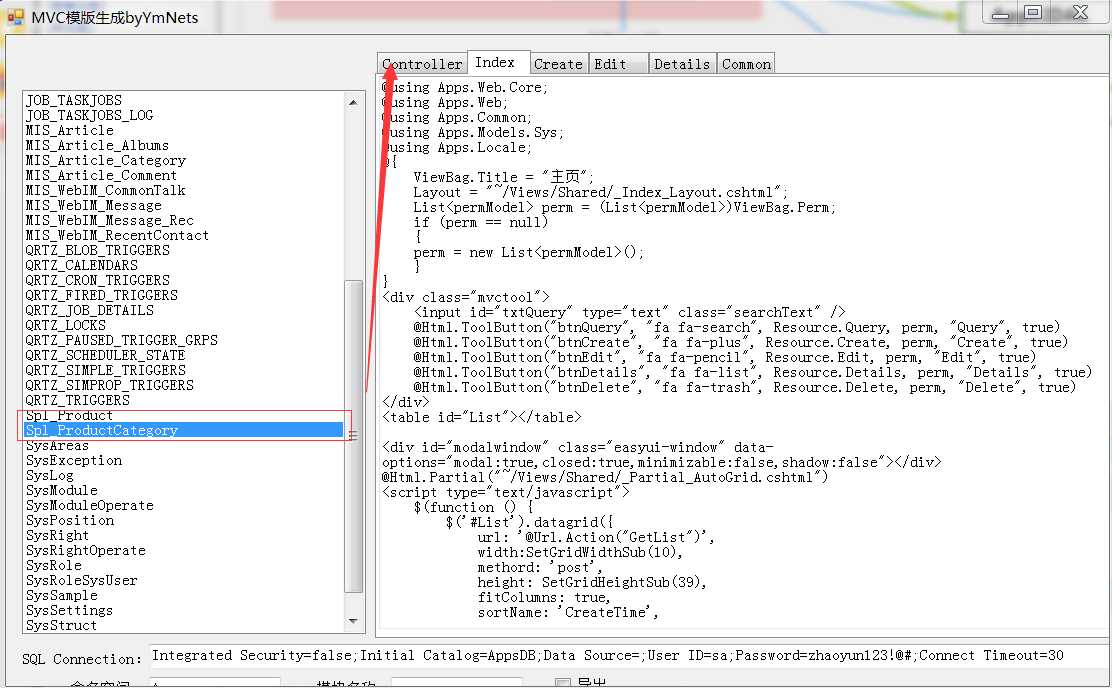Click the table list scroll-up arrow
This screenshot has width=1112, height=688.
[353, 103]
